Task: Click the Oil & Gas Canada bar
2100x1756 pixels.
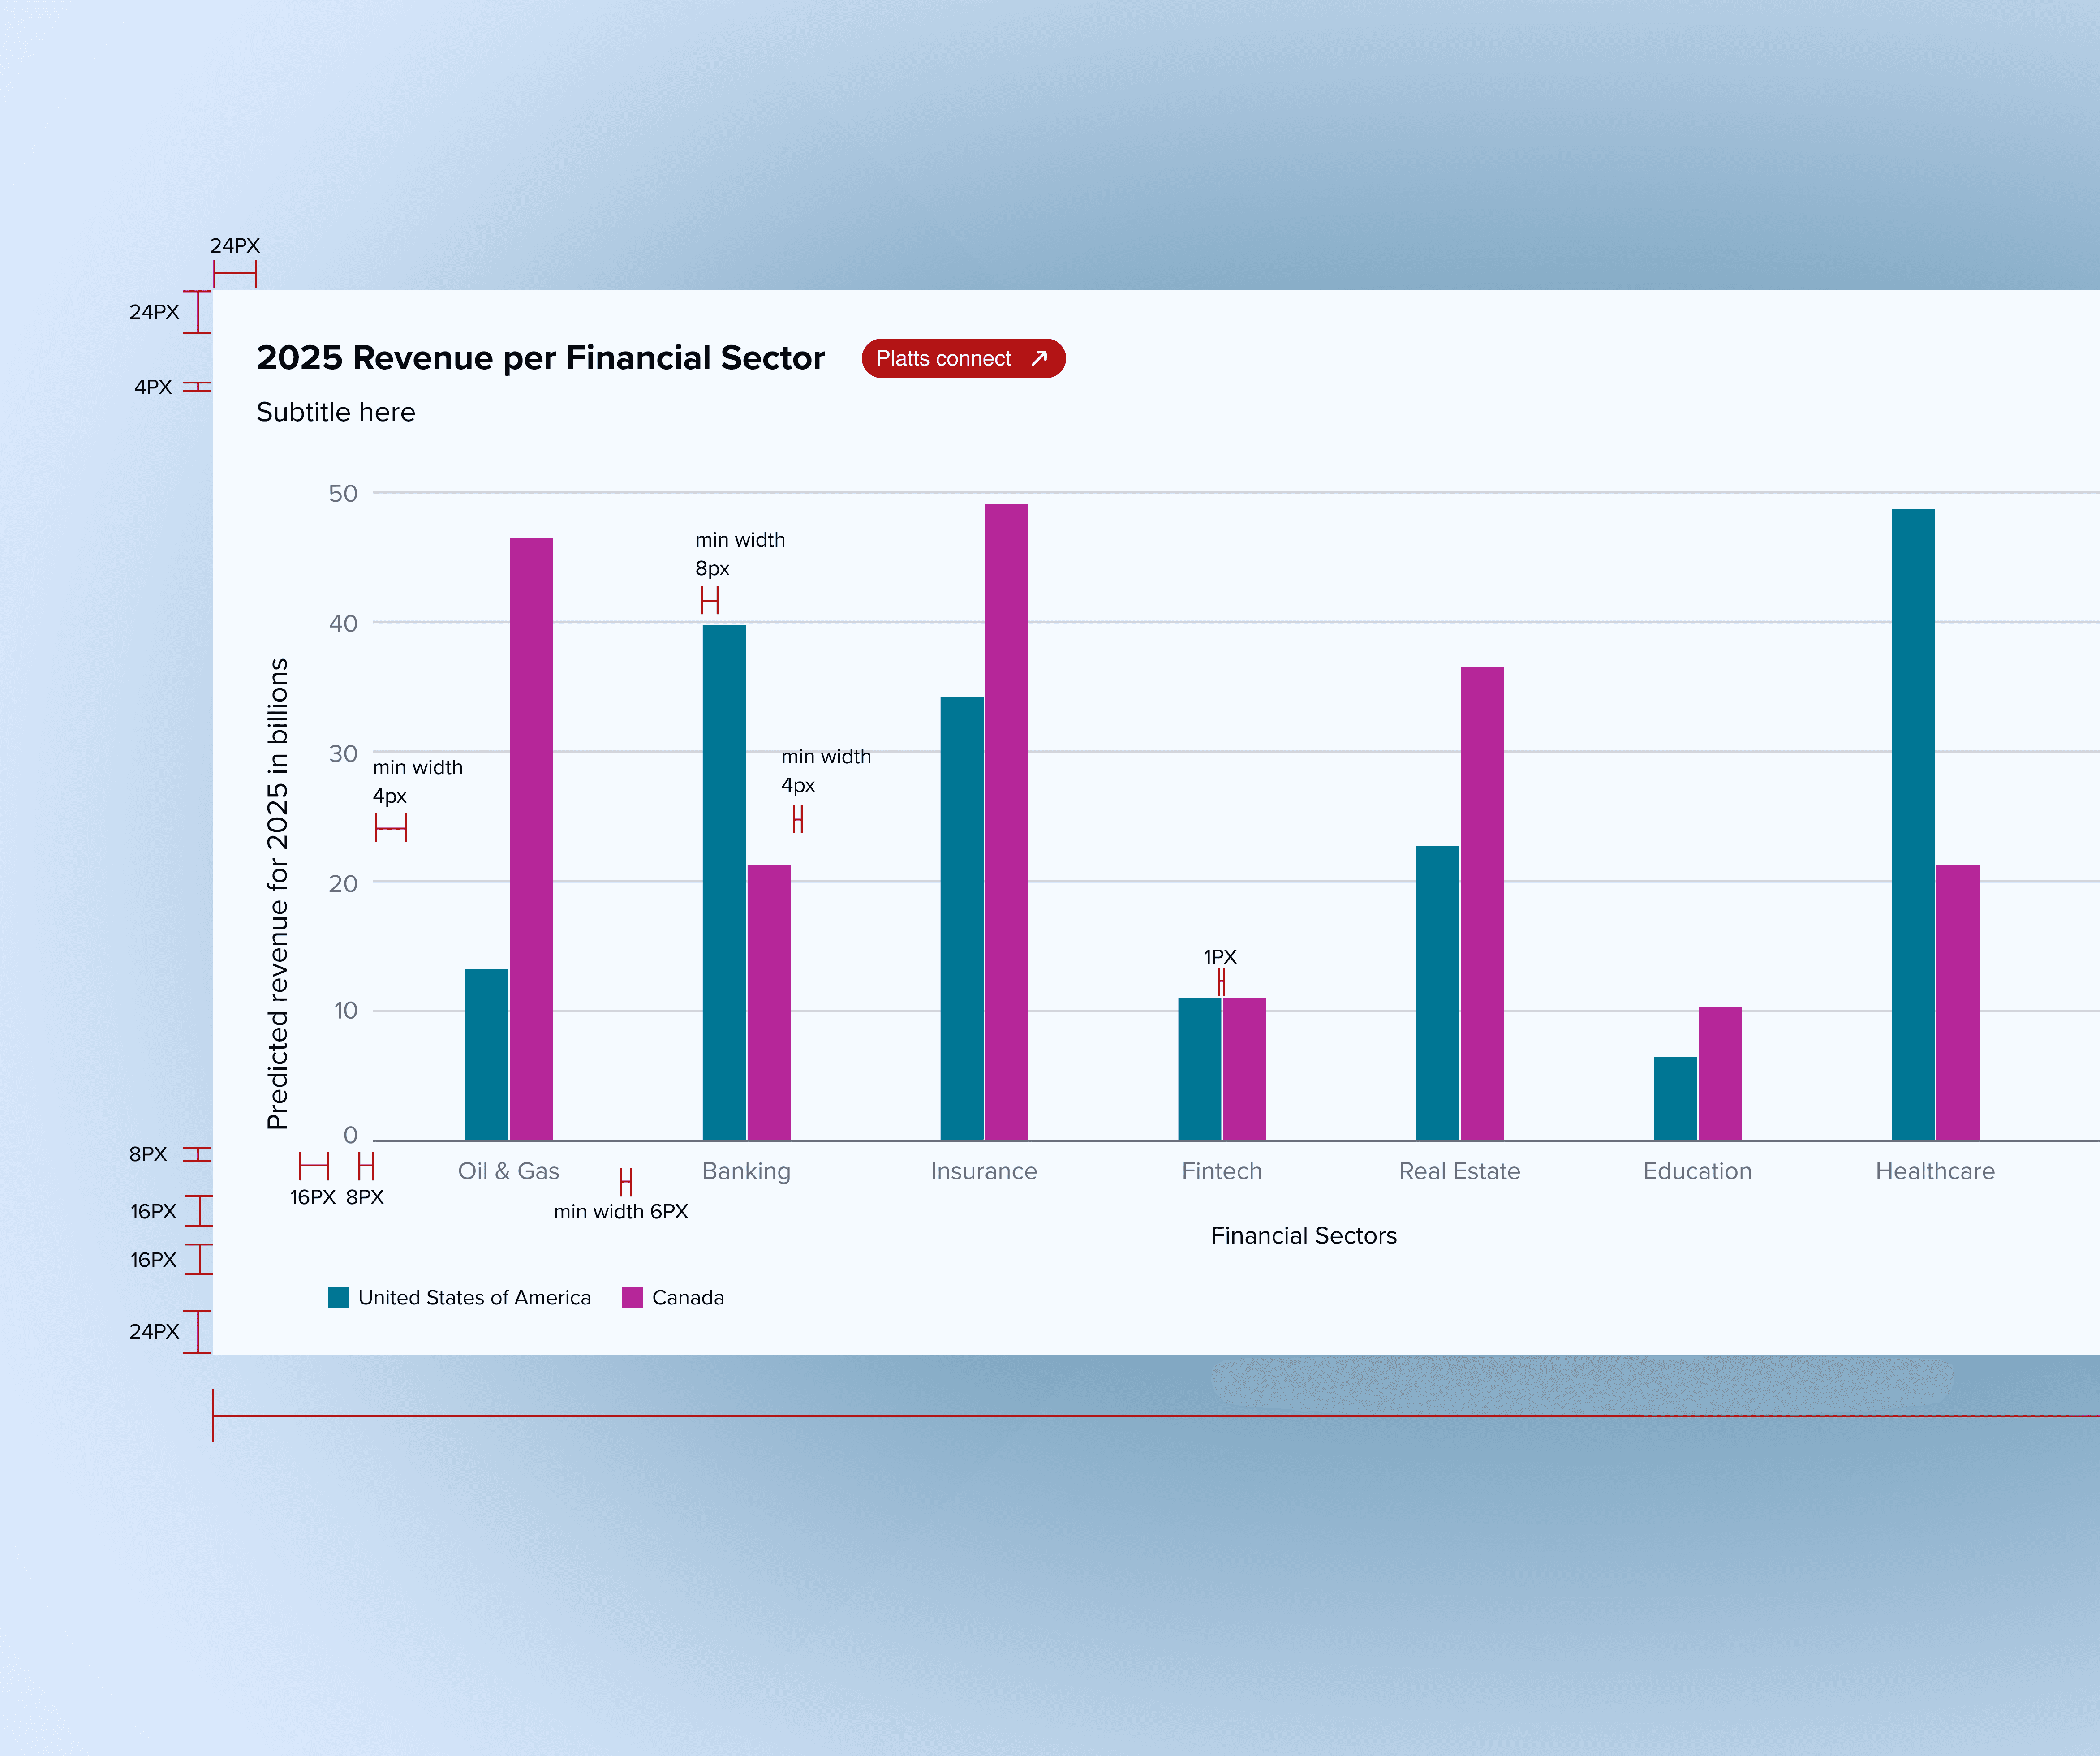Action: pos(531,838)
